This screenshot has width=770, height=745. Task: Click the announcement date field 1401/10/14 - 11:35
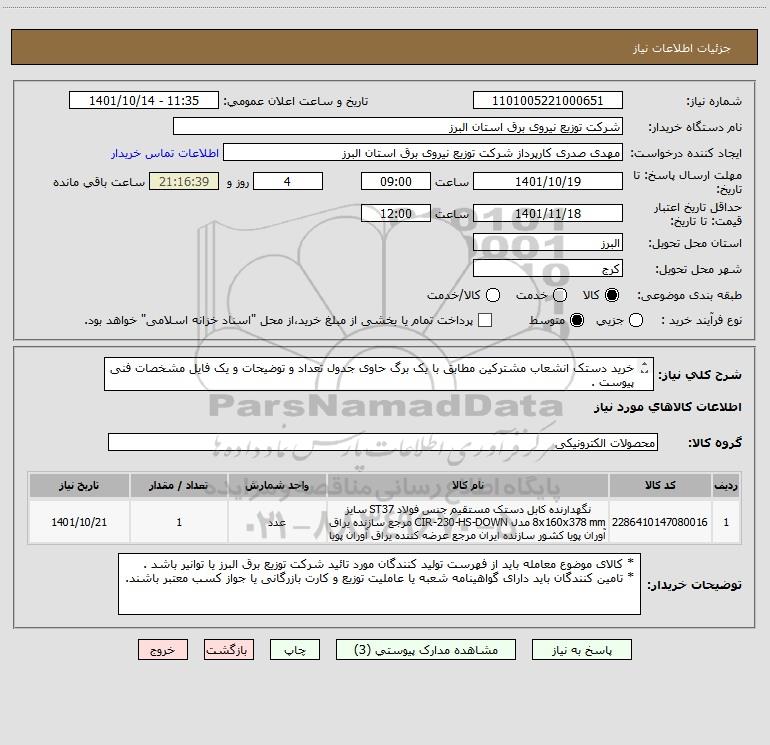(x=144, y=101)
